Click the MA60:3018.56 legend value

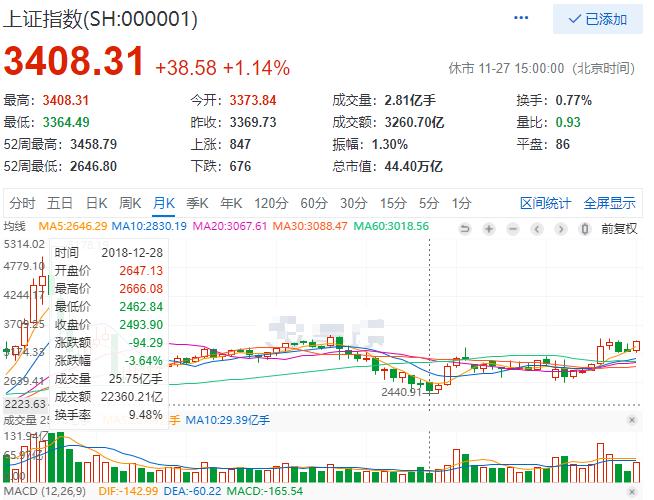391,226
